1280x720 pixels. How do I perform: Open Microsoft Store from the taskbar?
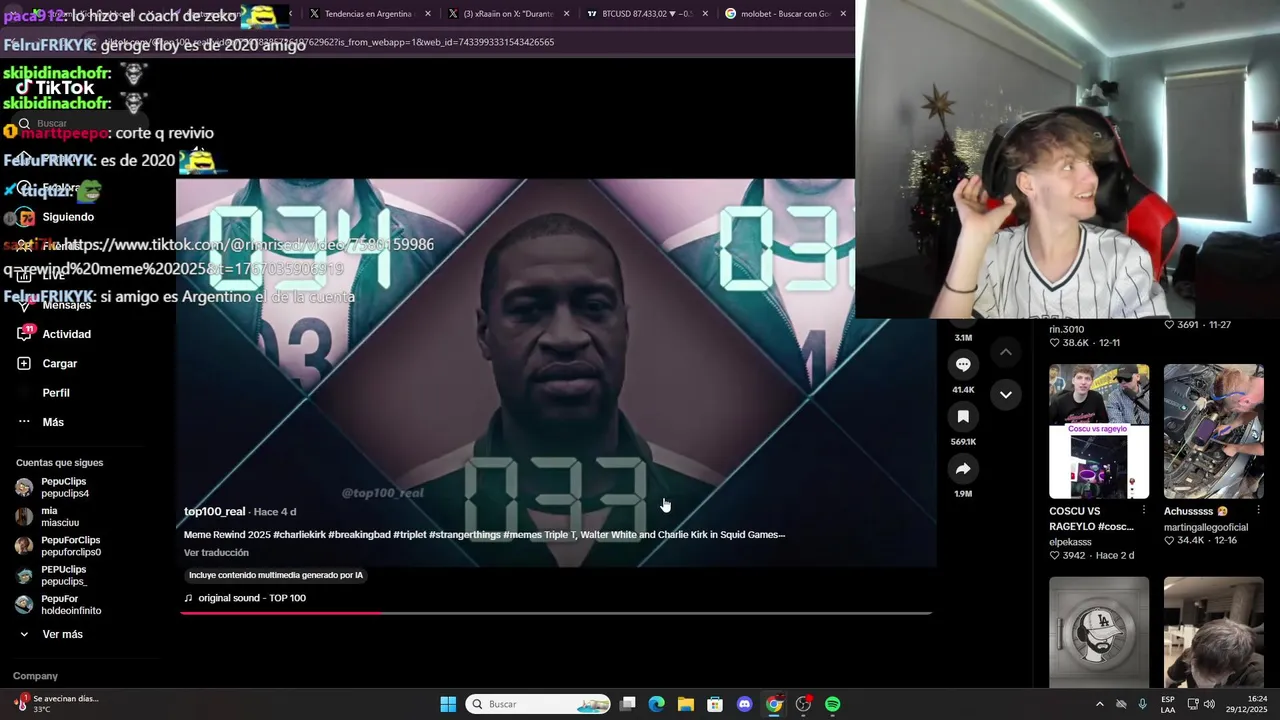tap(715, 704)
